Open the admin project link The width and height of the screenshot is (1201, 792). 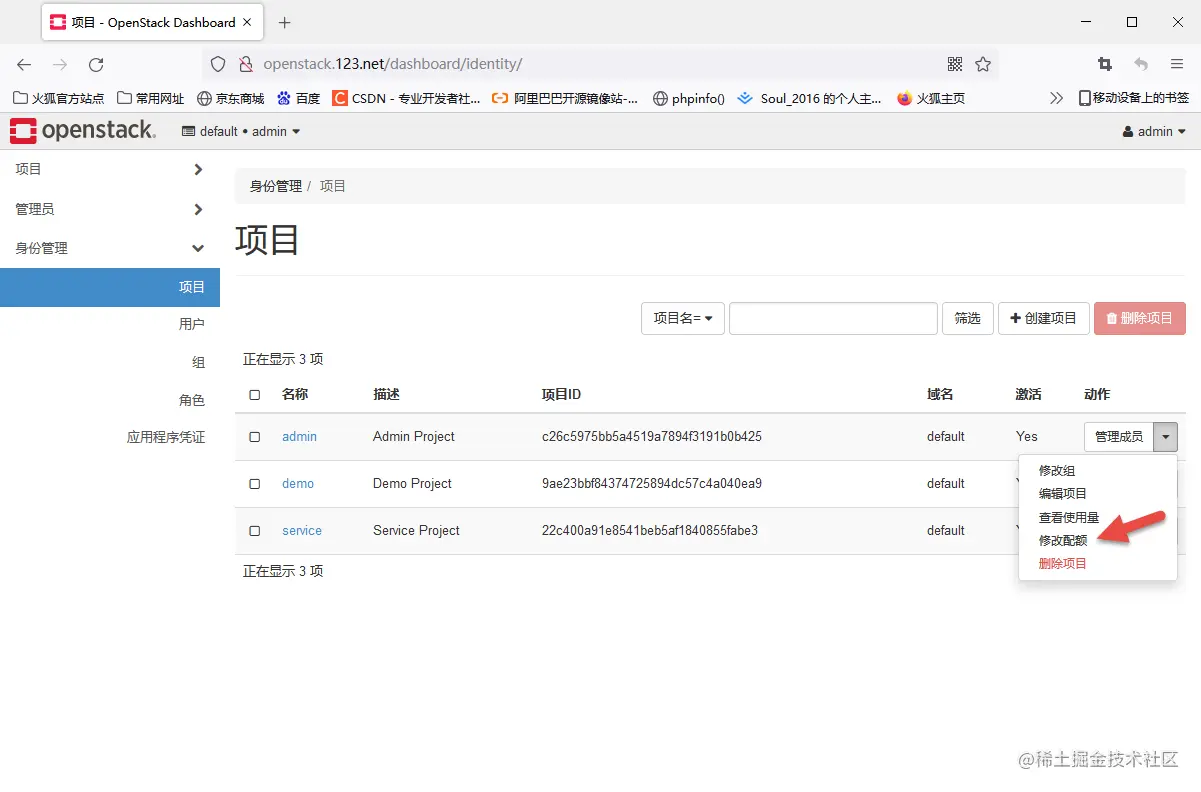pos(298,437)
